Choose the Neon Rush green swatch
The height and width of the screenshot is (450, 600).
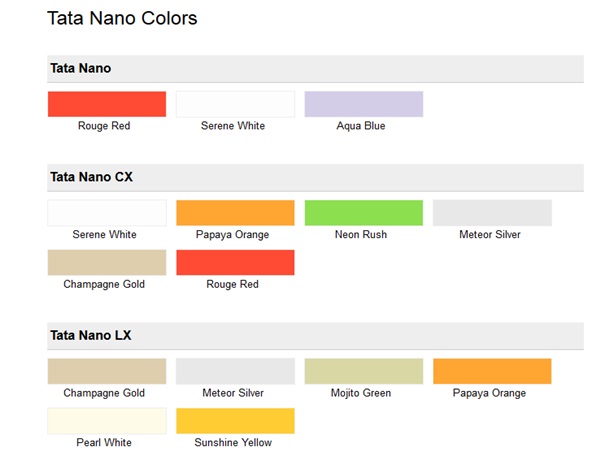pos(363,213)
